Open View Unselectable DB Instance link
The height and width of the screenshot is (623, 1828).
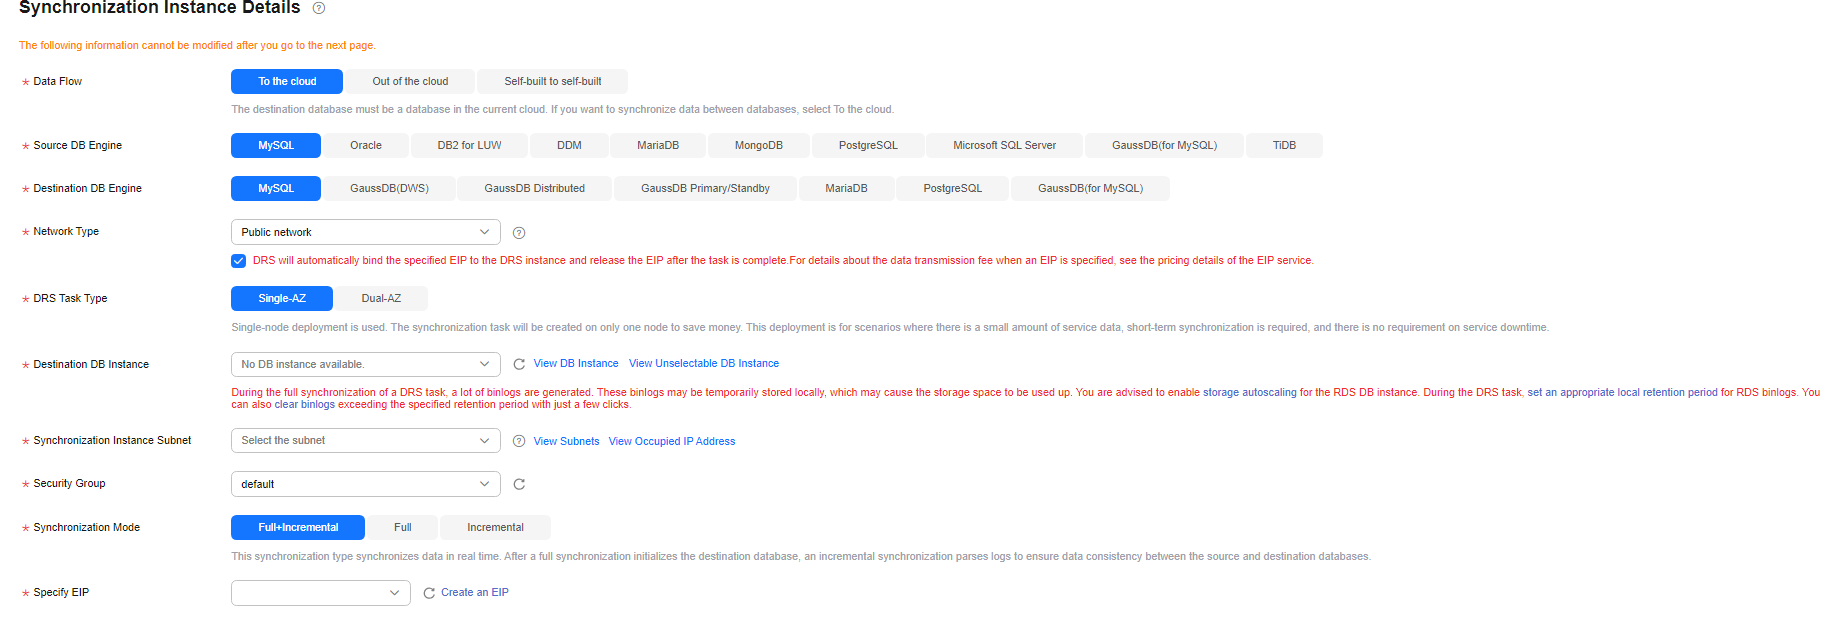click(x=704, y=363)
